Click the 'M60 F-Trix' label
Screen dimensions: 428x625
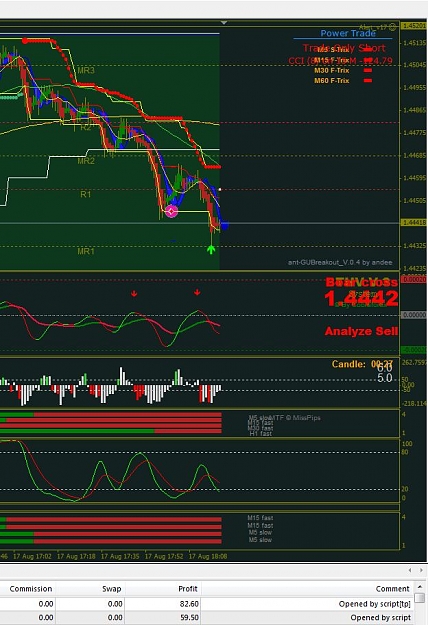coord(332,81)
